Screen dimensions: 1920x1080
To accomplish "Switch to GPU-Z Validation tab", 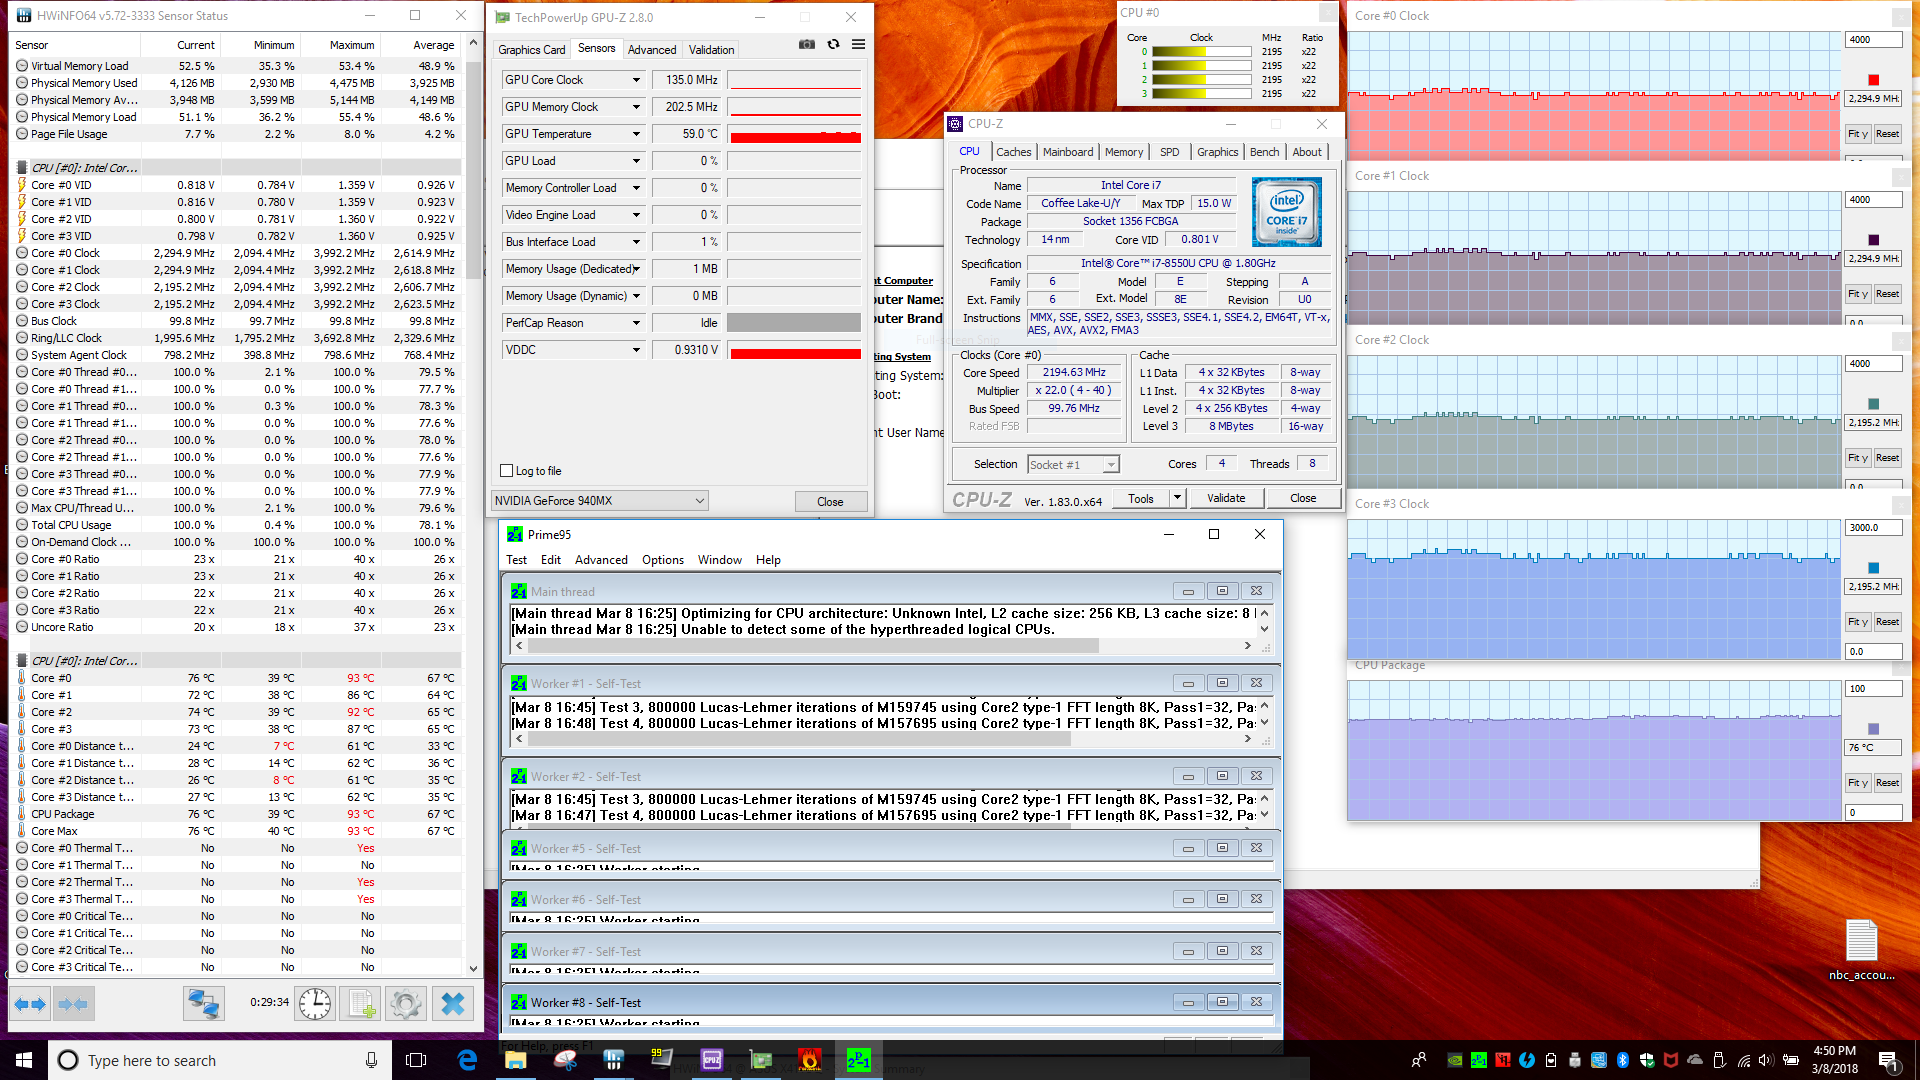I will [711, 49].
